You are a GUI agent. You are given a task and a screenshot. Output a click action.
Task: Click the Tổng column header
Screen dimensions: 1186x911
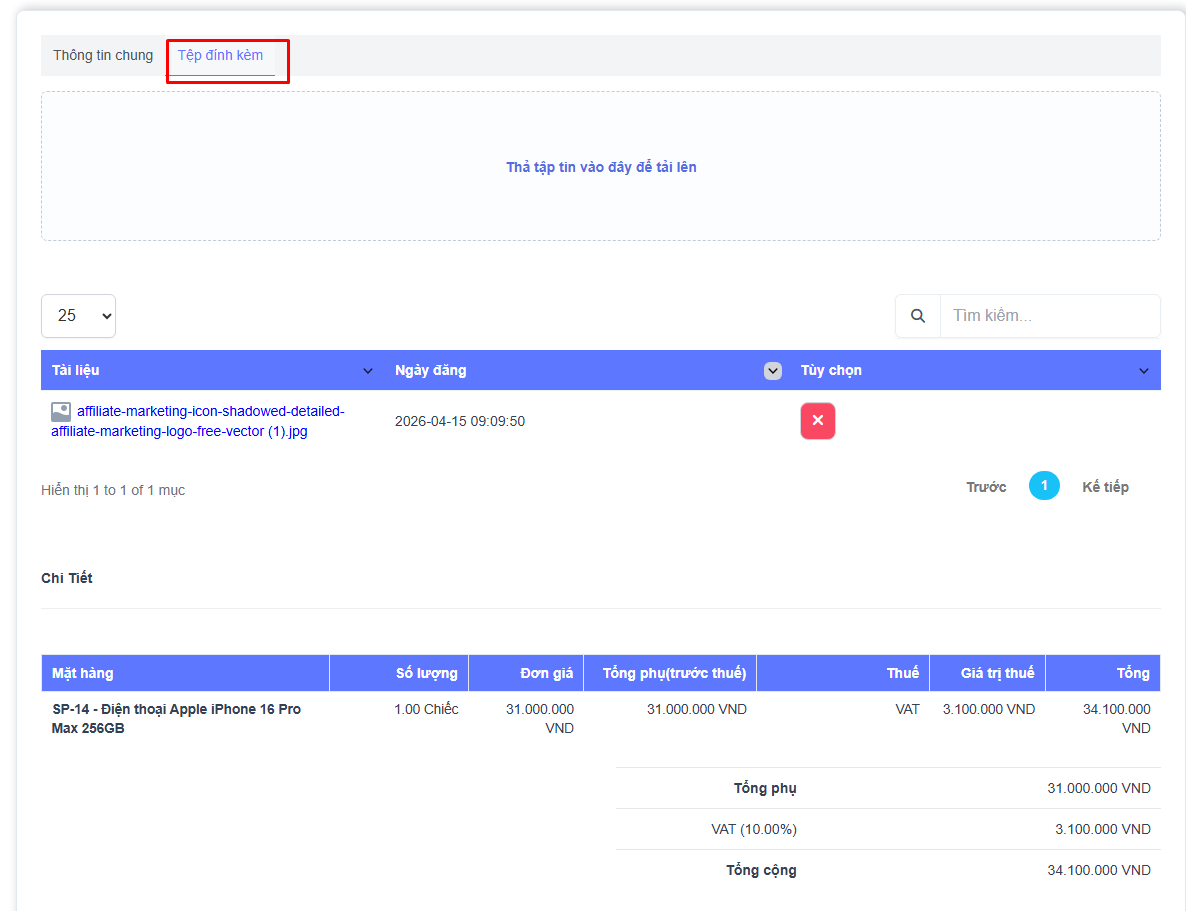coord(1133,673)
